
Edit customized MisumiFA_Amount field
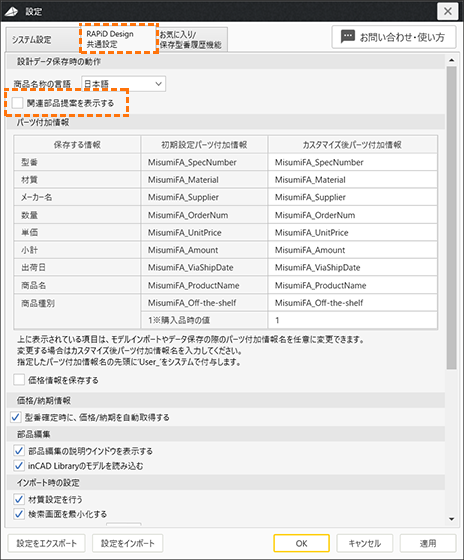tap(353, 250)
